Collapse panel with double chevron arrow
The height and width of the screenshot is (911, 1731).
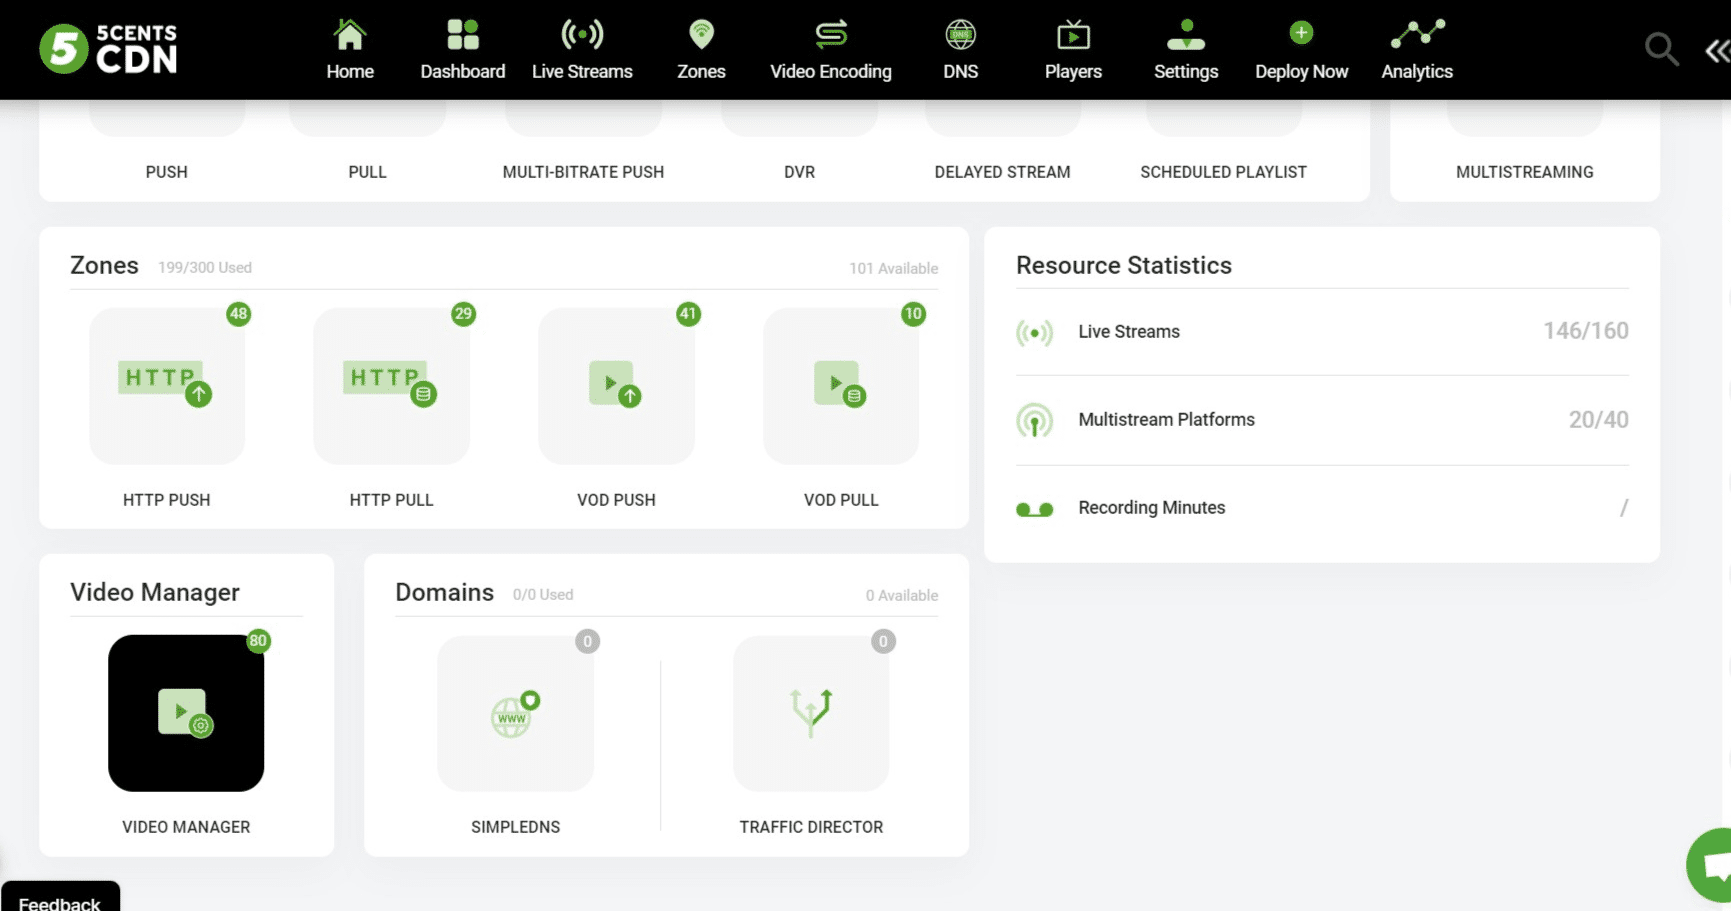[x=1716, y=51]
